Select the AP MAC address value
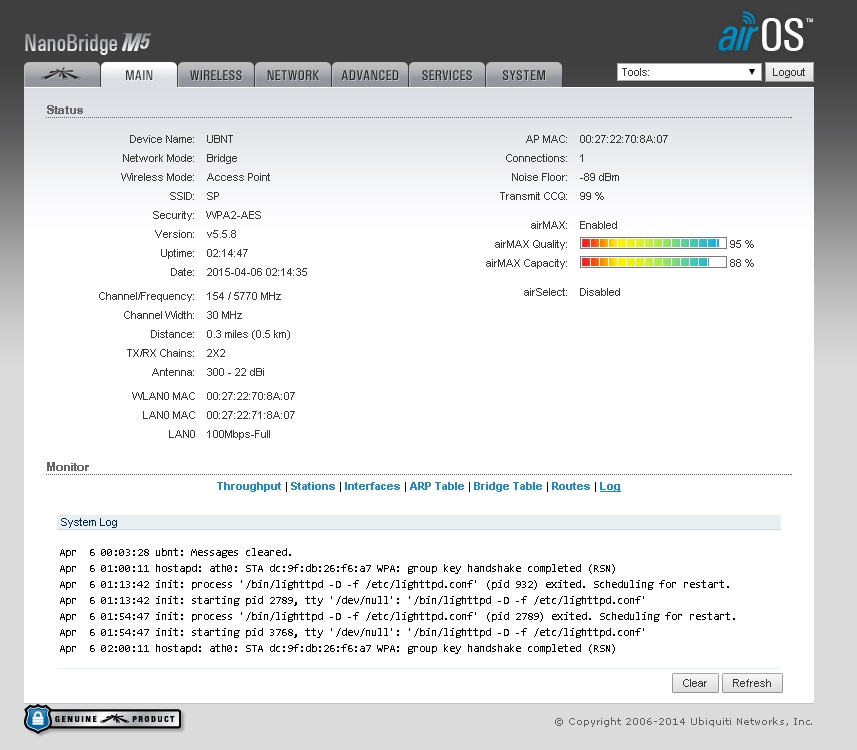The height and width of the screenshot is (750, 857). coord(624,139)
